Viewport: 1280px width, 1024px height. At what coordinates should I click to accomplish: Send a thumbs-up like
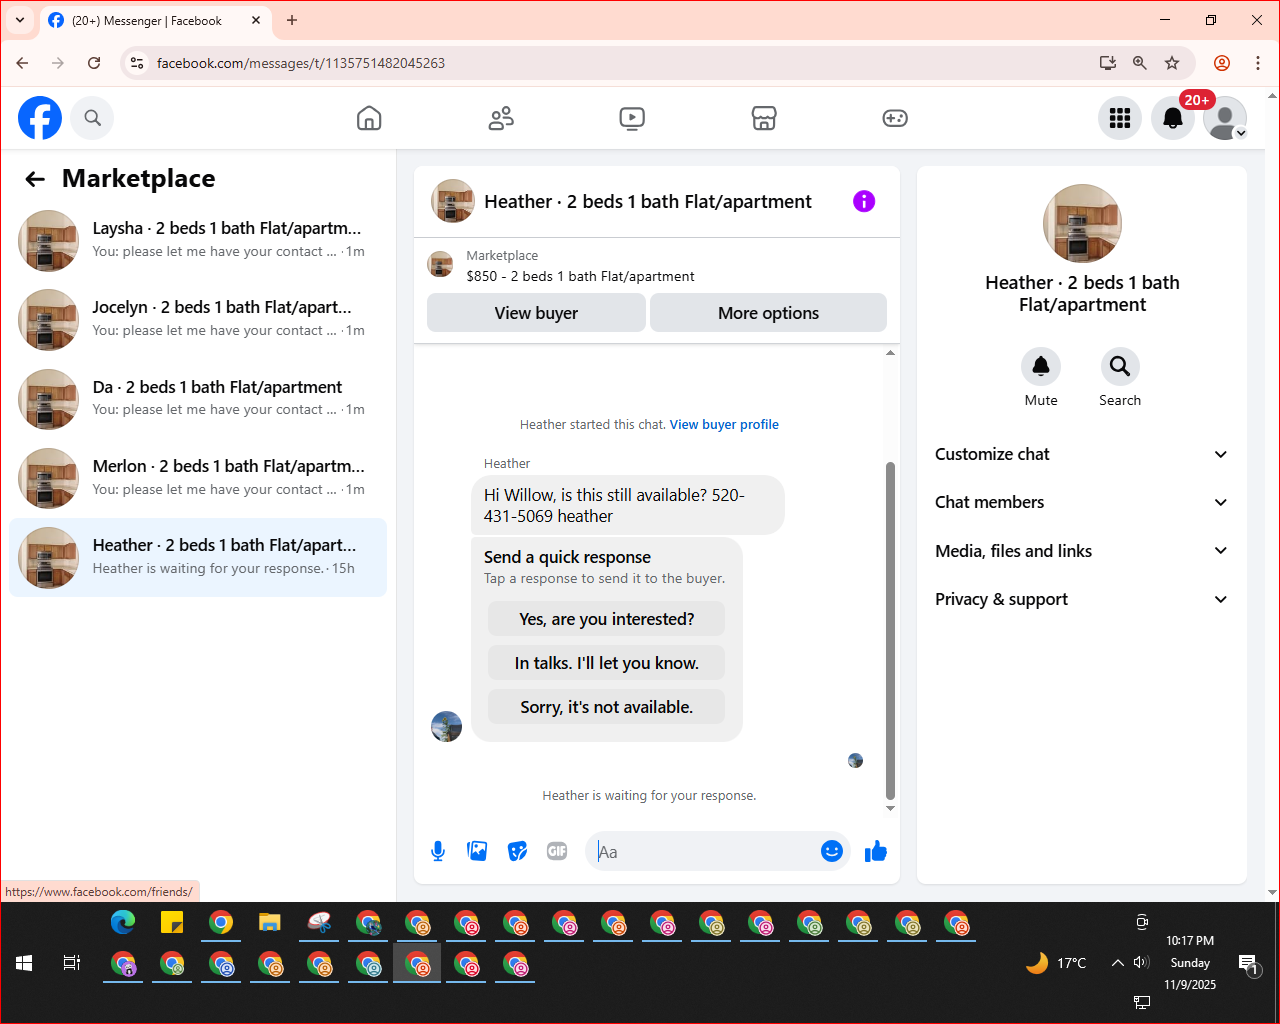pyautogui.click(x=876, y=851)
